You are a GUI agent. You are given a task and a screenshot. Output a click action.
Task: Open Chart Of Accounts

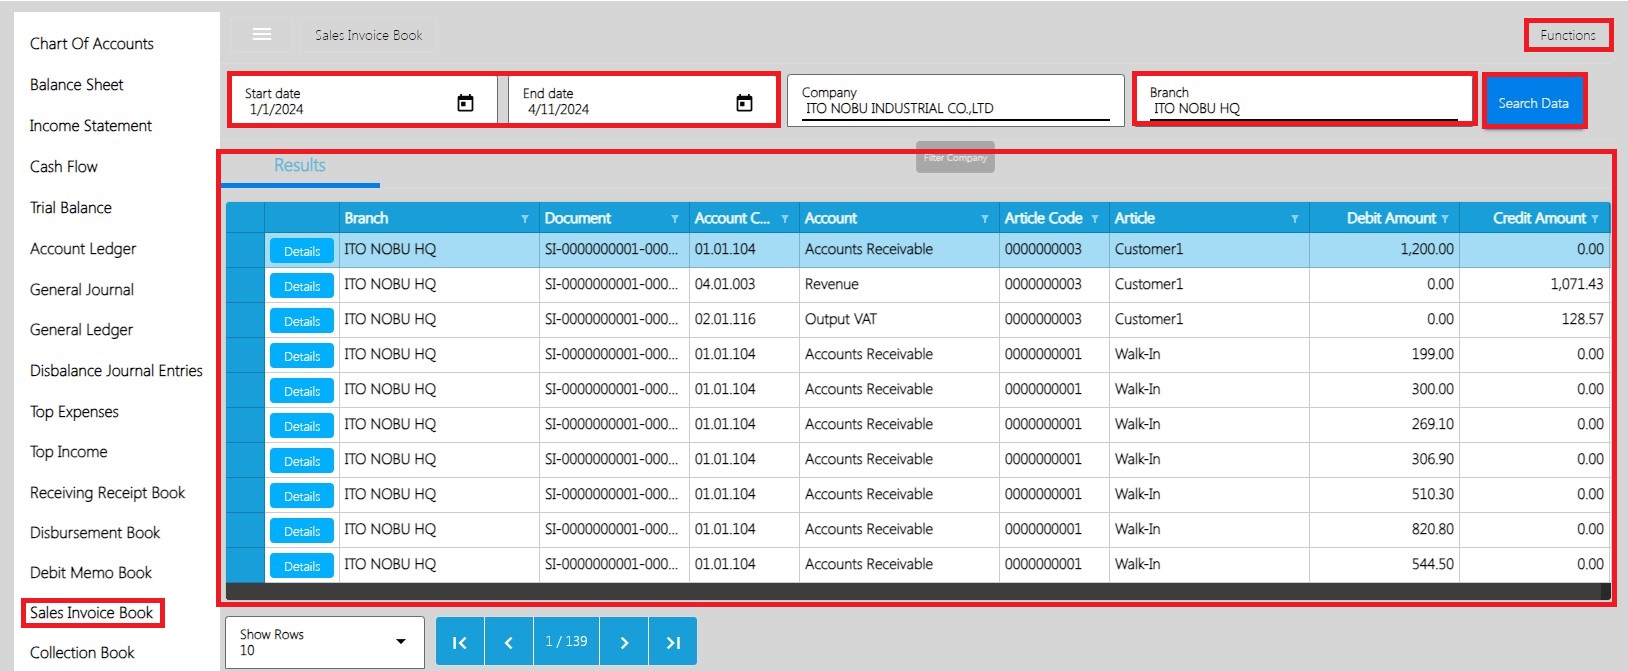(92, 44)
